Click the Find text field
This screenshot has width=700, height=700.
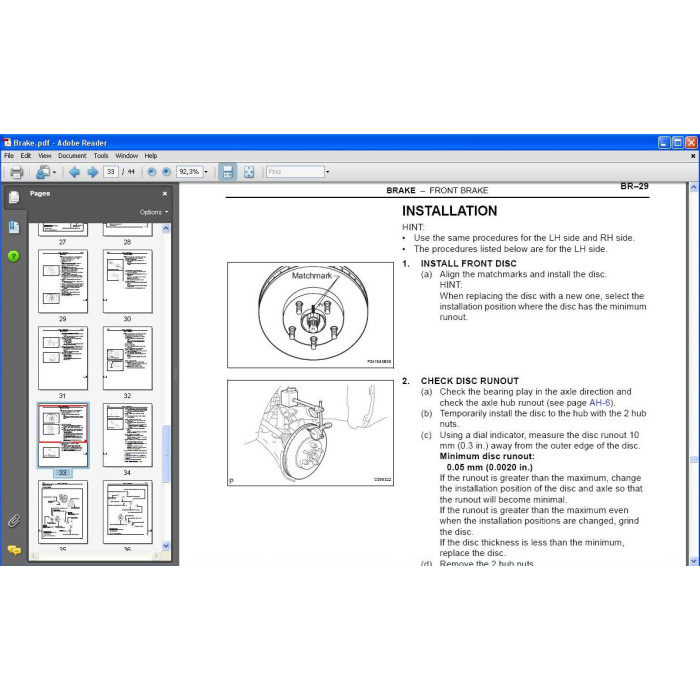tap(295, 172)
